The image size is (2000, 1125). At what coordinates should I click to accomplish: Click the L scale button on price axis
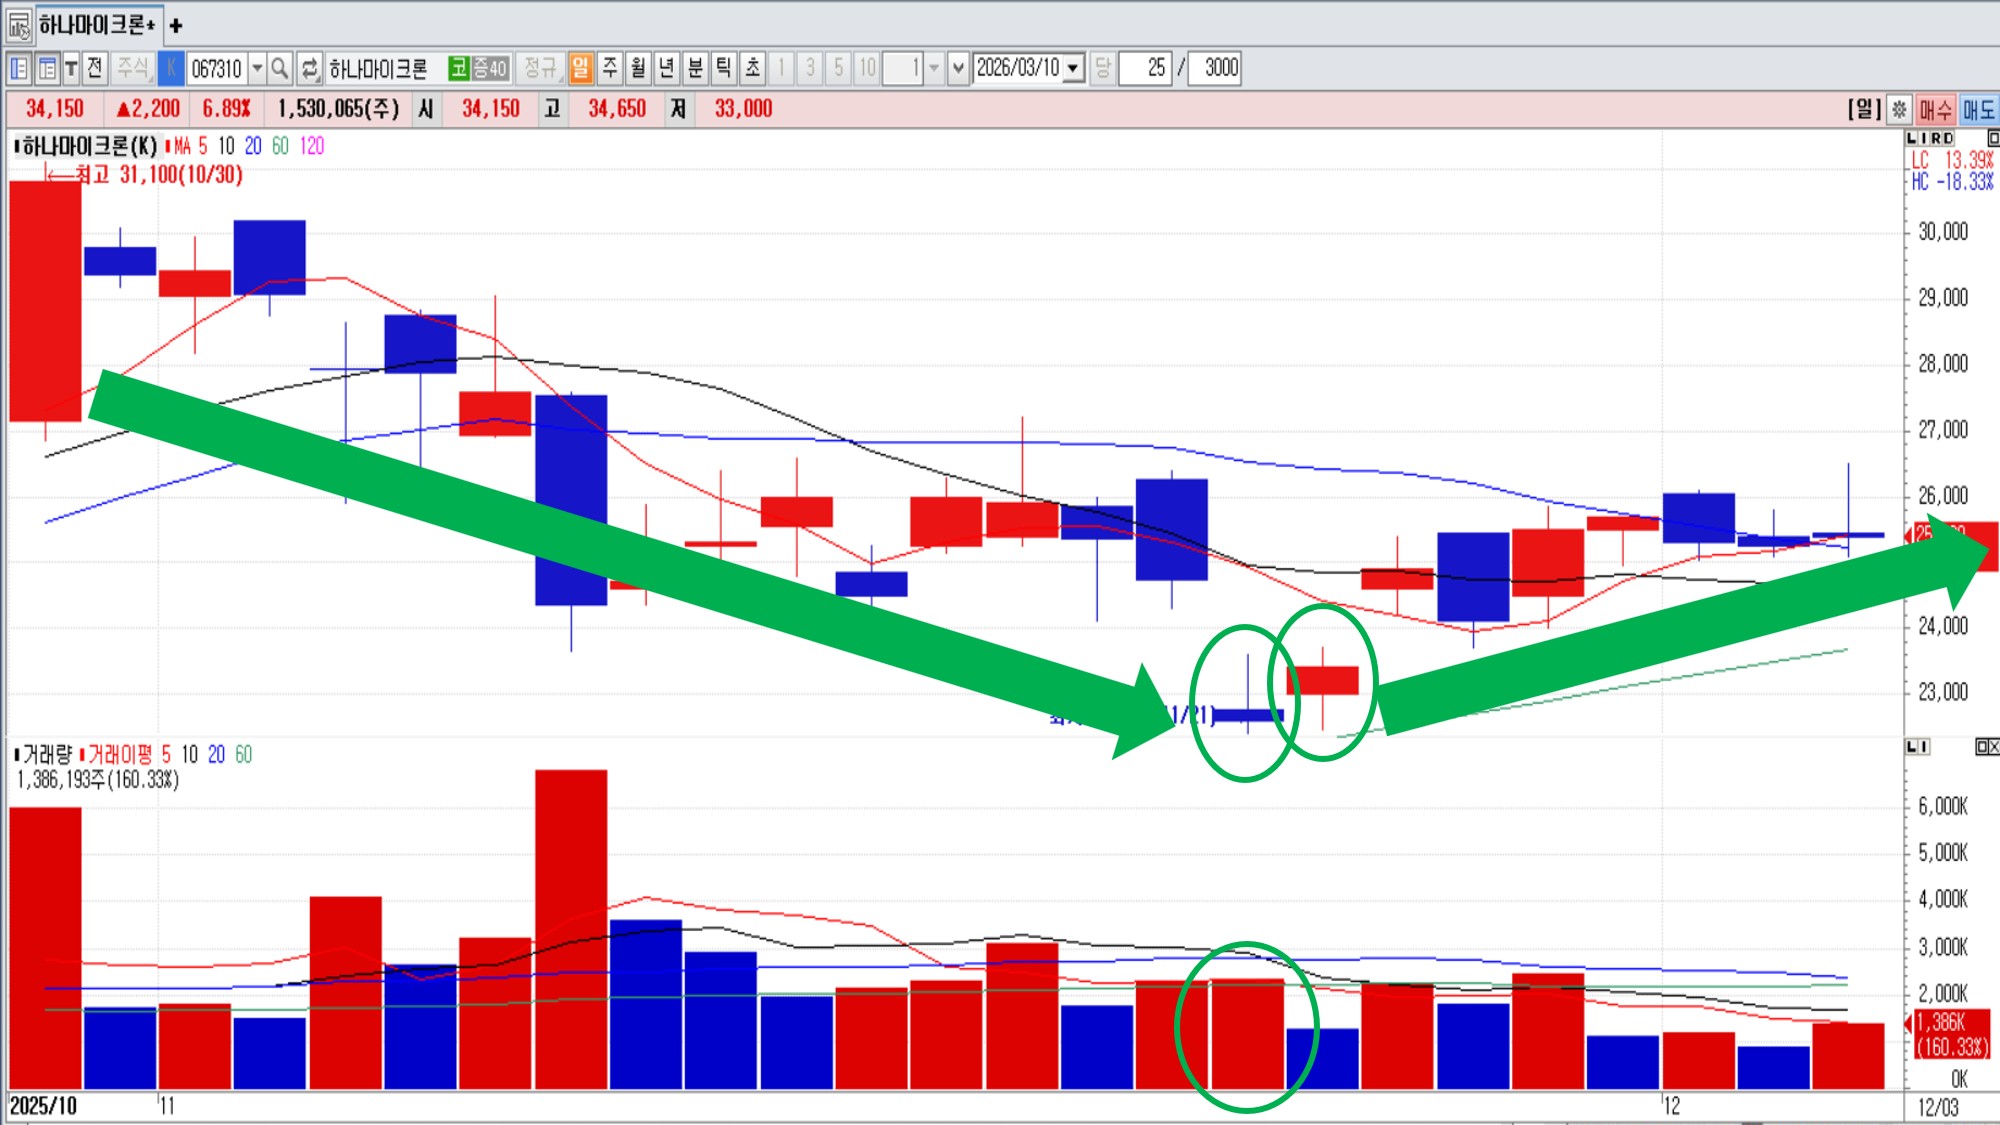click(1912, 138)
